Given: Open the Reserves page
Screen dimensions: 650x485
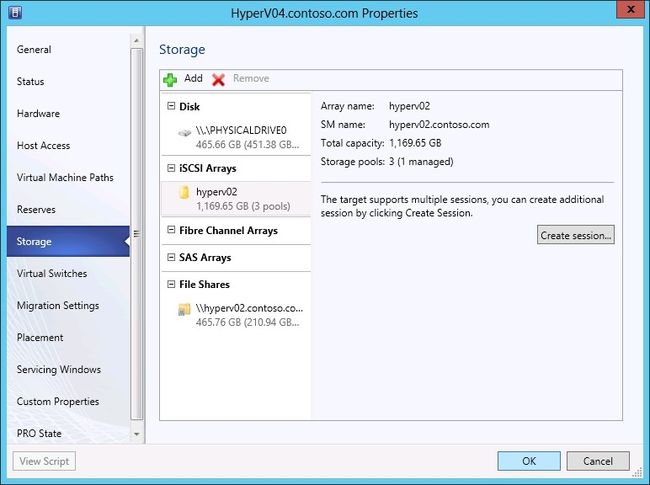Looking at the screenshot, I should [x=68, y=209].
